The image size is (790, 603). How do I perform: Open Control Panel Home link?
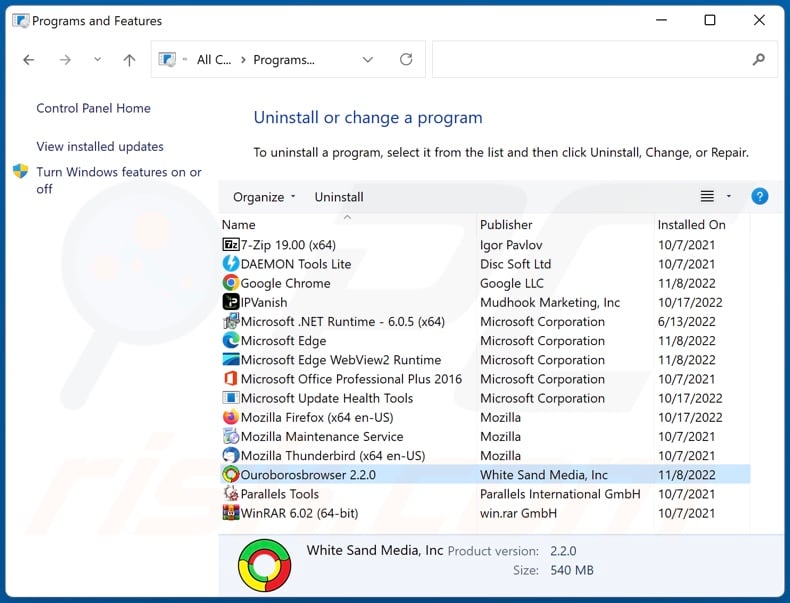pos(93,108)
